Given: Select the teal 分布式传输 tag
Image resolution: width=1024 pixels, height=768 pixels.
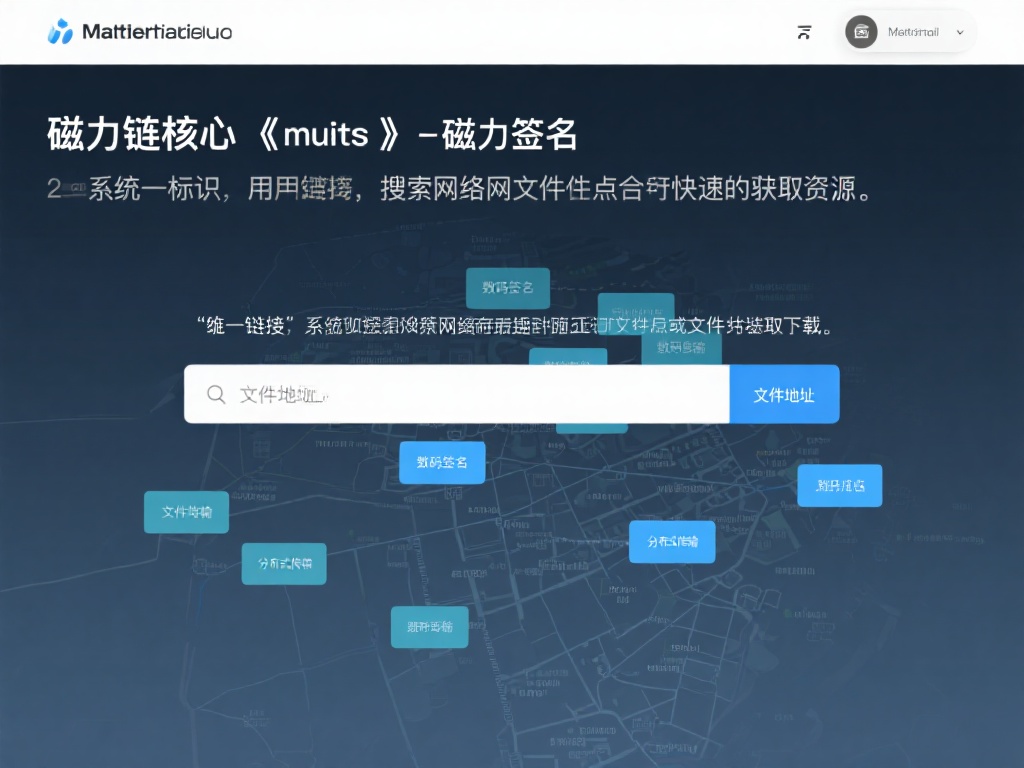Looking at the screenshot, I should (284, 564).
